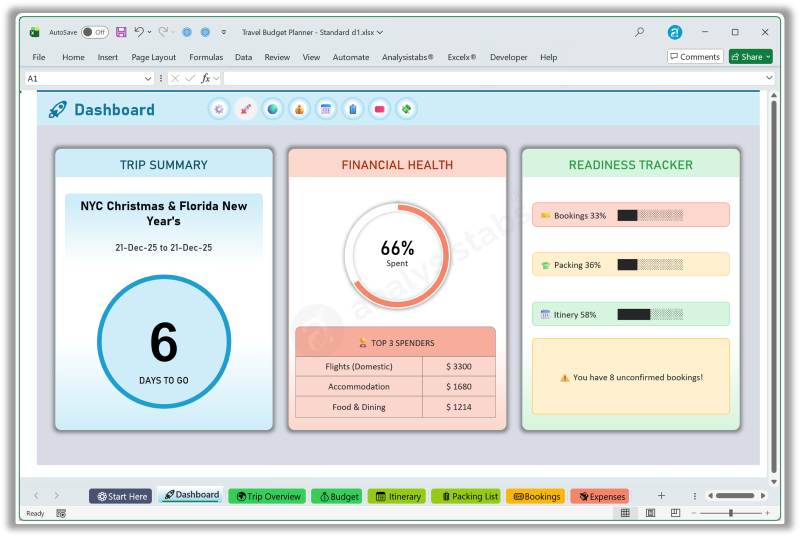Viewport: 800px width, 537px height.
Task: Open the Automate ribbon tab
Action: (x=351, y=57)
